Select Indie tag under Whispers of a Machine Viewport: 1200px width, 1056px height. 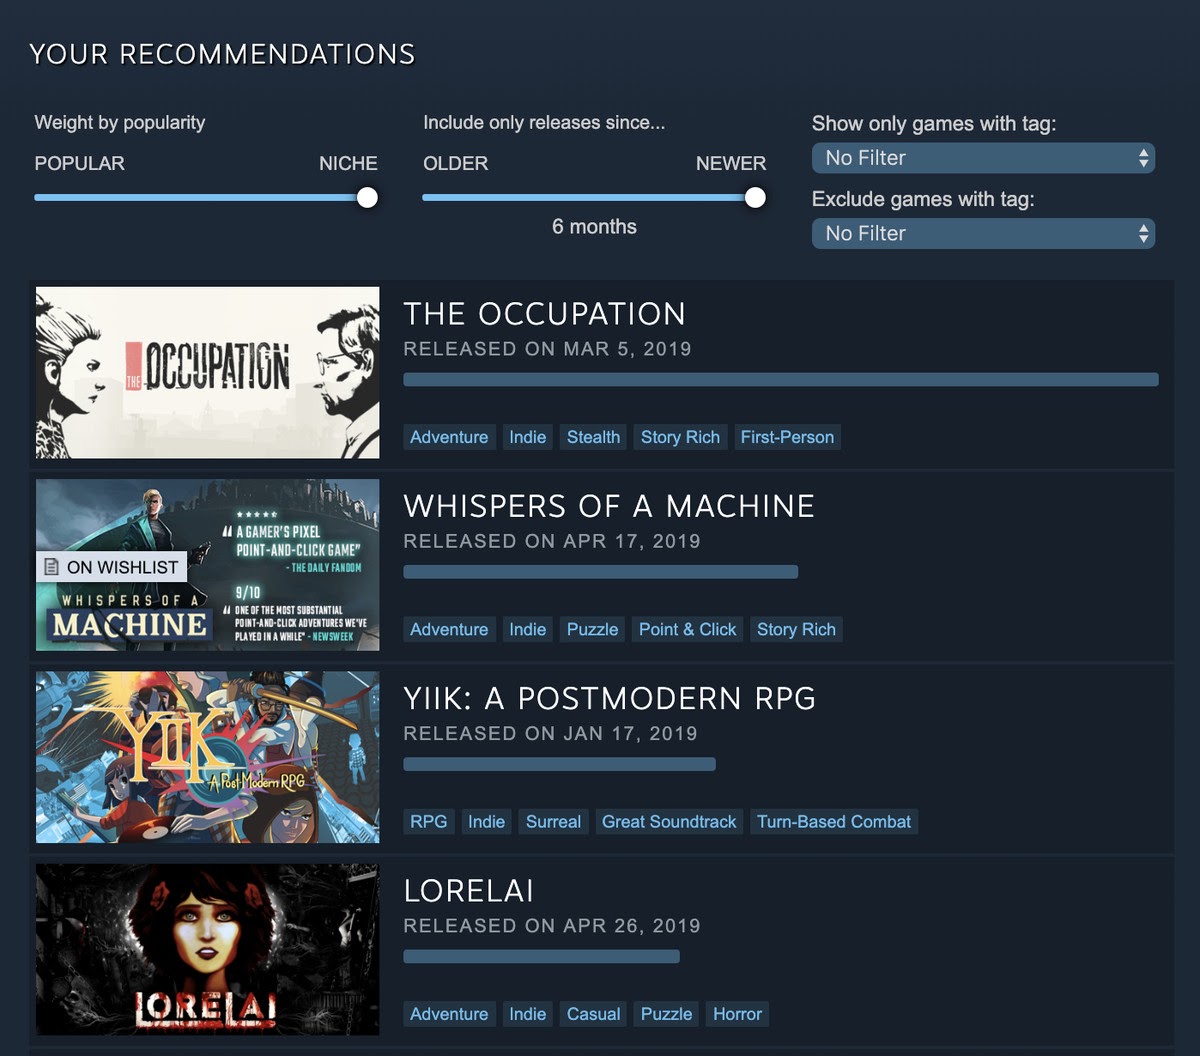[527, 629]
